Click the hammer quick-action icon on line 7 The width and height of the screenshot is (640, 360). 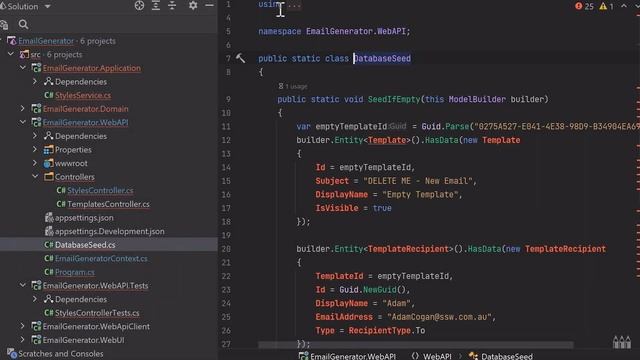(240, 58)
